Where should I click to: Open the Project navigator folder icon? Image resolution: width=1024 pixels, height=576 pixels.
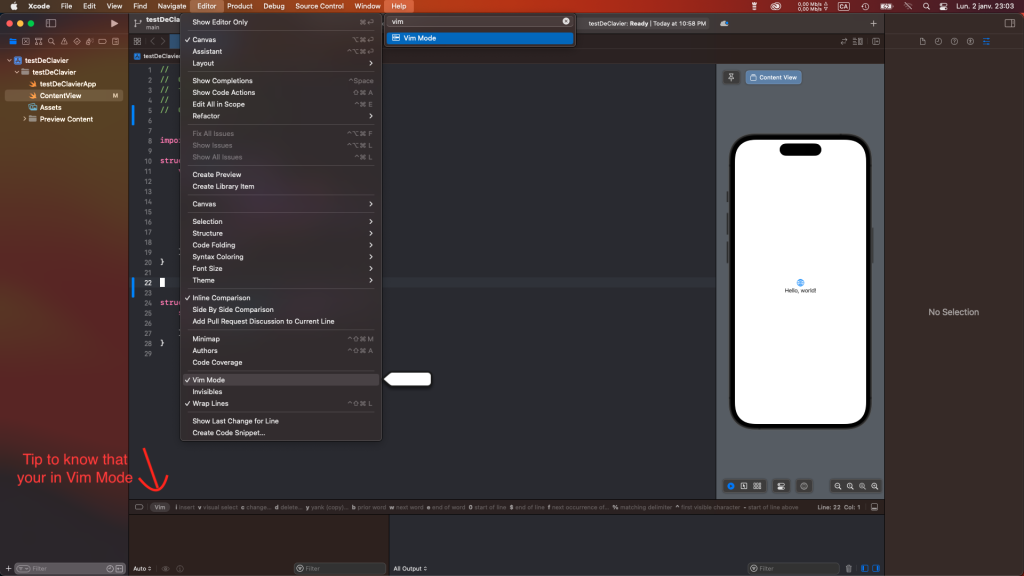12,41
